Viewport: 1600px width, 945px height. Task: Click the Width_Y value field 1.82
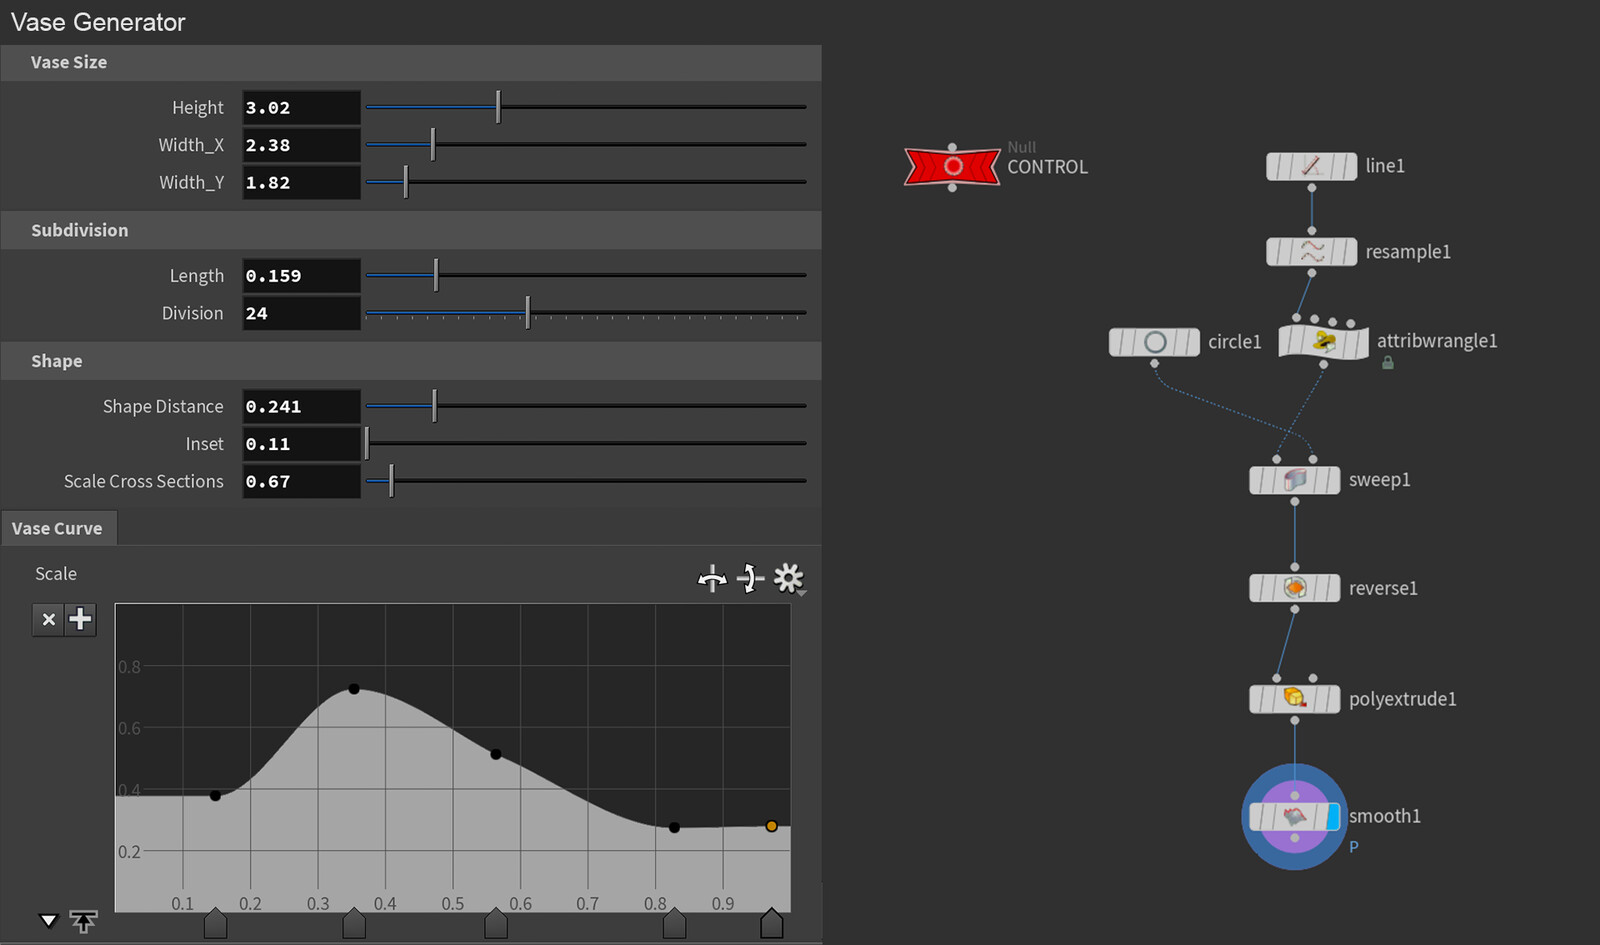pos(301,182)
